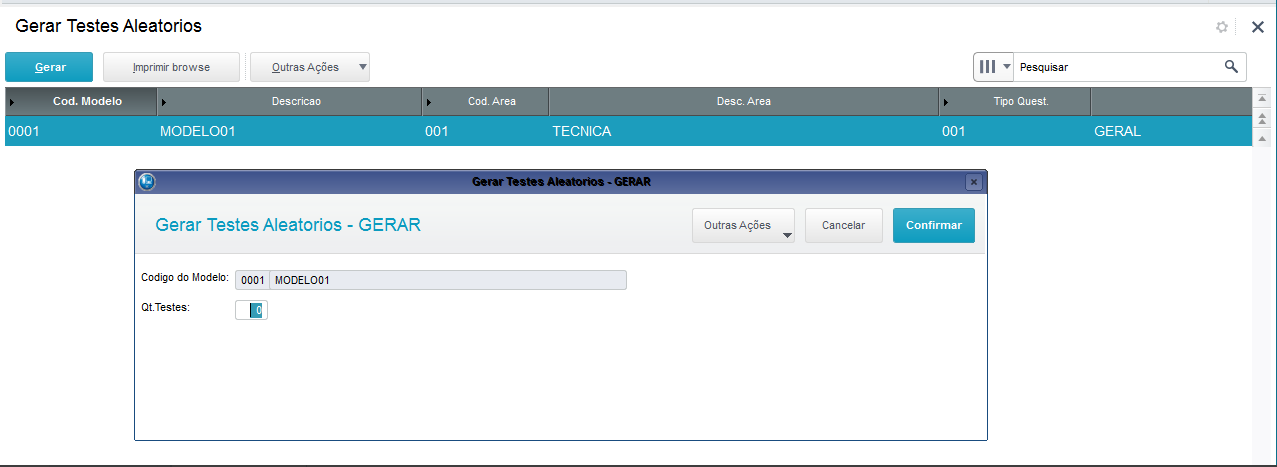The image size is (1277, 467).
Task: Click the Codigo do Modelo field
Action: point(431,280)
